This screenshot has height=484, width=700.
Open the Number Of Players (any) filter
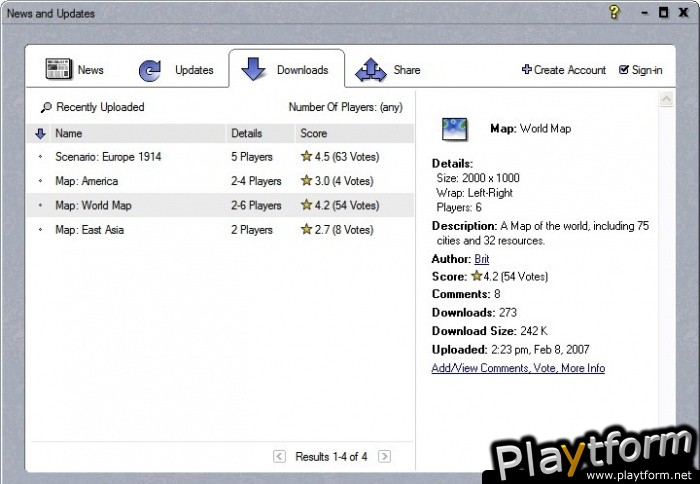tap(346, 107)
